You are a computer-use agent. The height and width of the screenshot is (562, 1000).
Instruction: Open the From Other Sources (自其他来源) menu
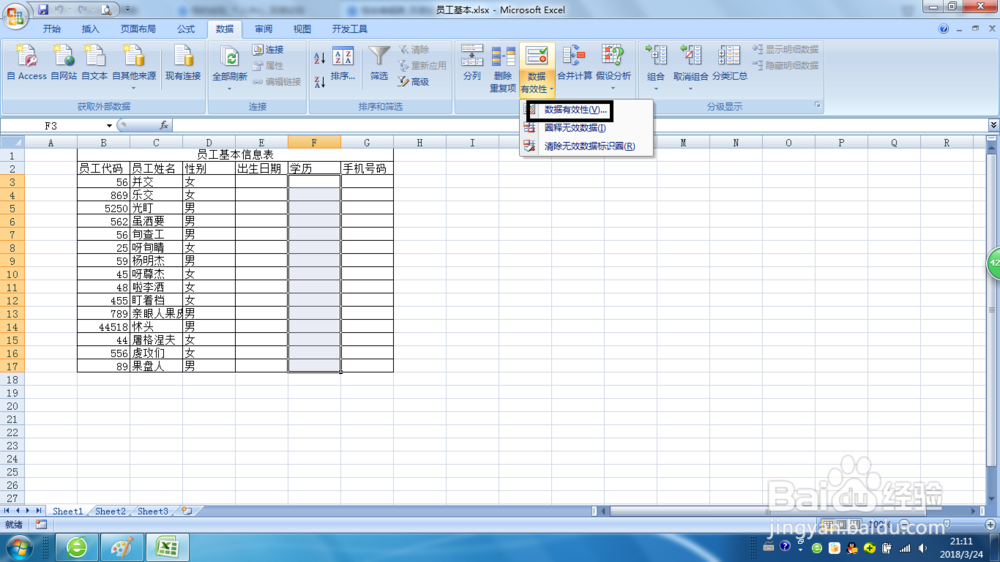pos(134,67)
